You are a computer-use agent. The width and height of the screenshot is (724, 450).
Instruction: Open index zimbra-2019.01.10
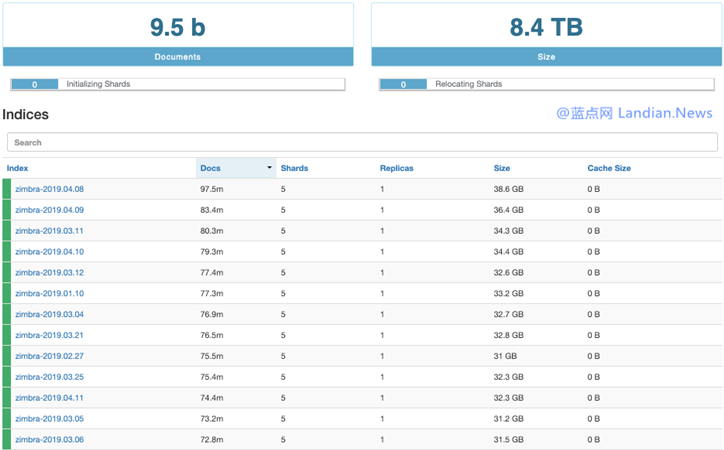49,294
